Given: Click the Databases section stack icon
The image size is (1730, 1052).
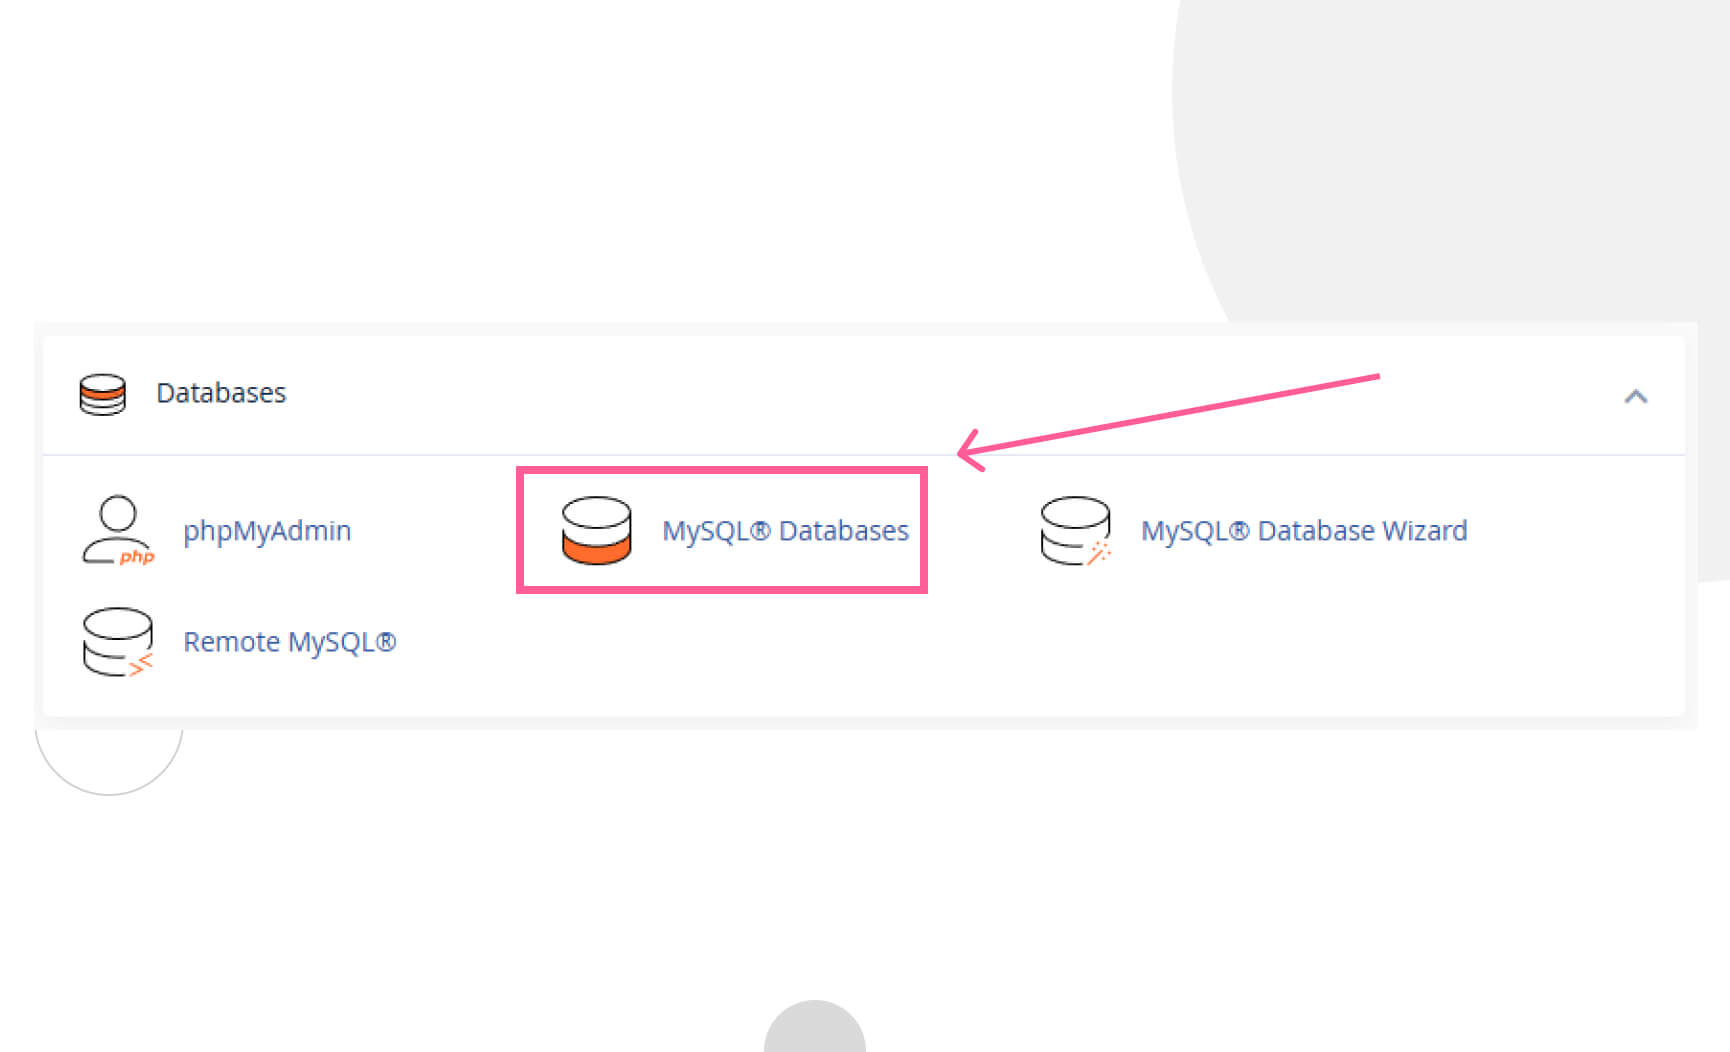Looking at the screenshot, I should 103,394.
